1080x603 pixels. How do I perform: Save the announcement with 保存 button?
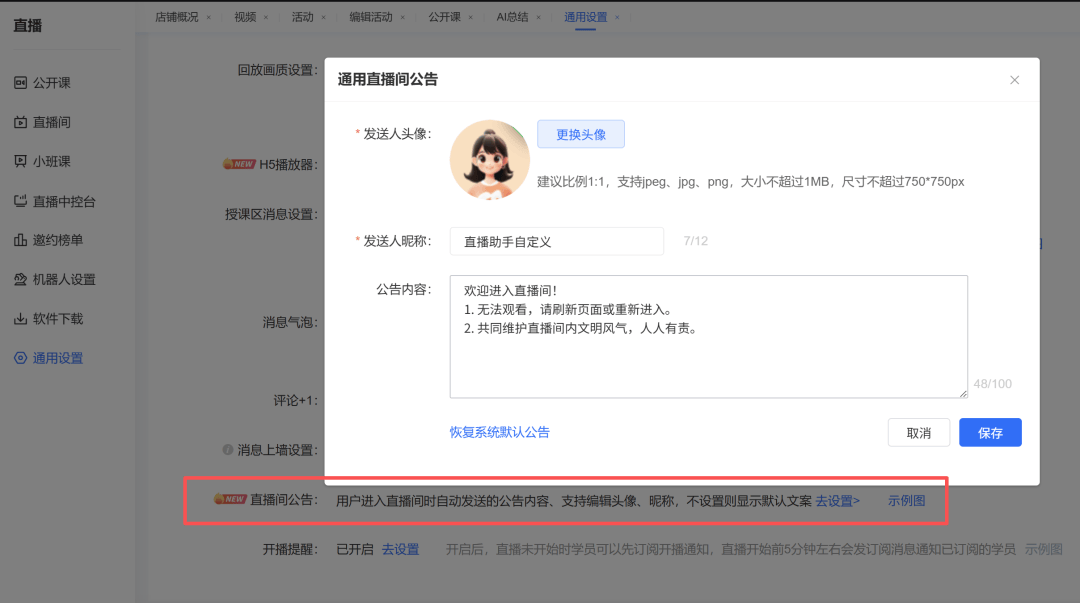pos(990,433)
